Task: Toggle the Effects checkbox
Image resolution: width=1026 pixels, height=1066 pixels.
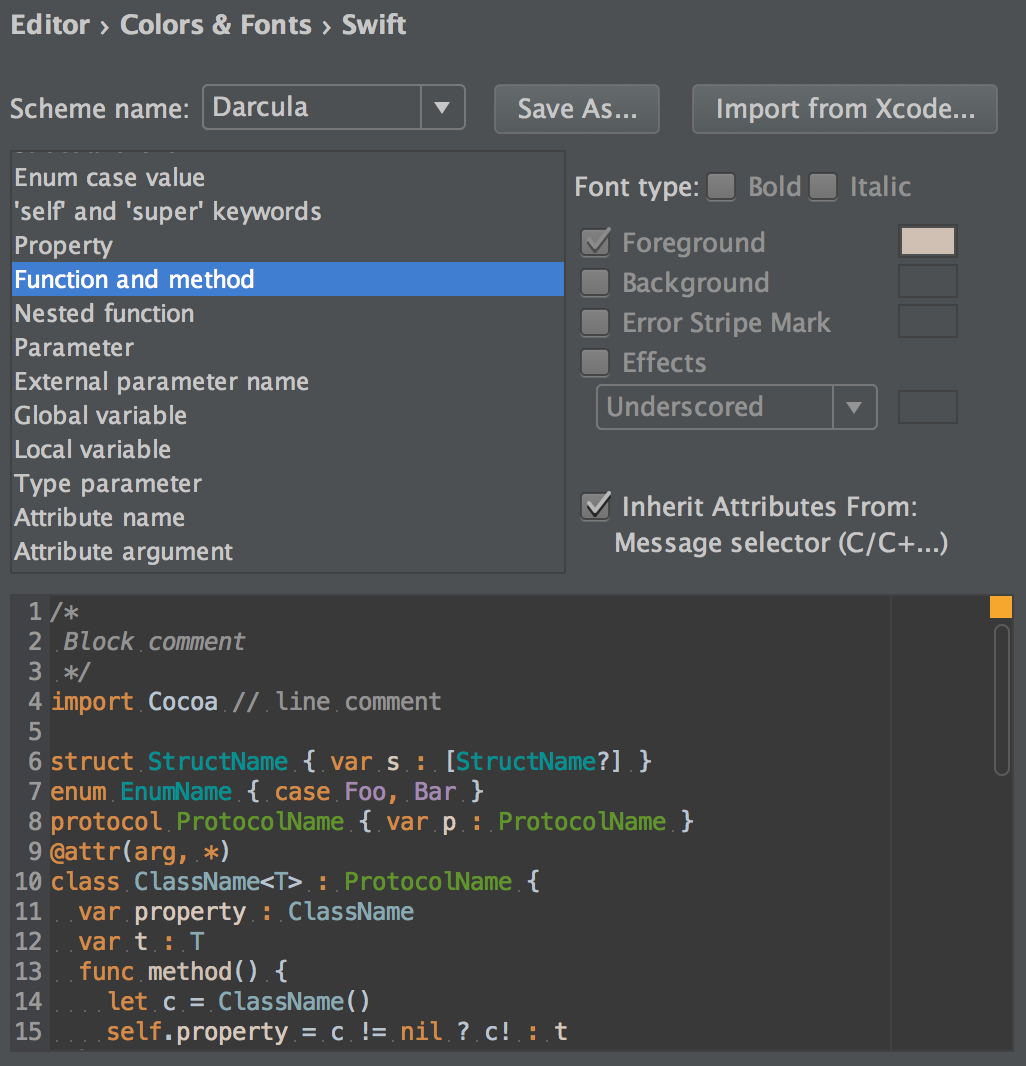Action: click(x=595, y=362)
